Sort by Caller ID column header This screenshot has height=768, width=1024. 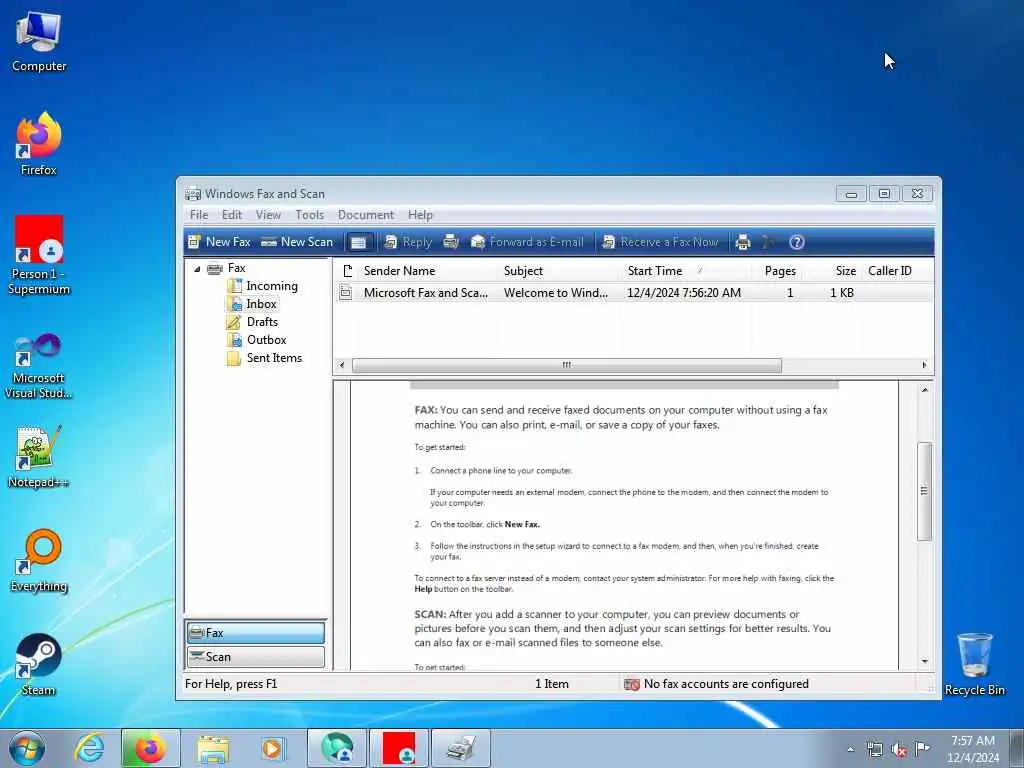tap(896, 271)
